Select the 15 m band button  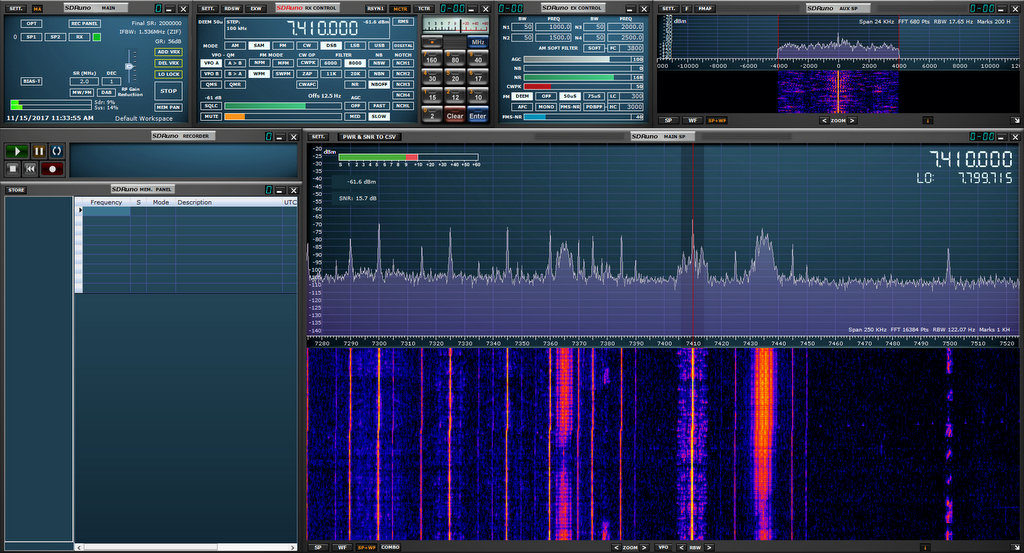(432, 97)
